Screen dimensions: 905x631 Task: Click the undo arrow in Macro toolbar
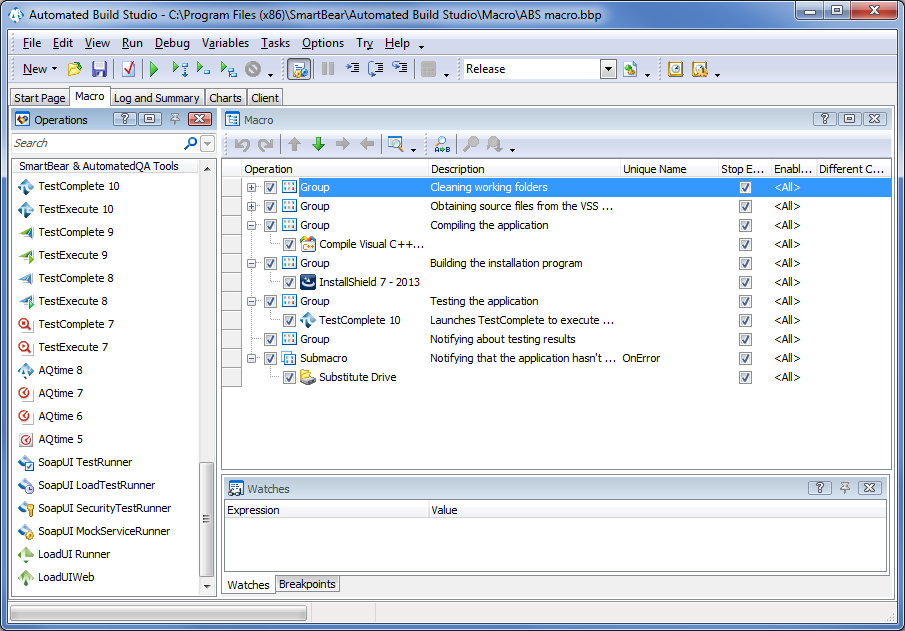pos(242,144)
